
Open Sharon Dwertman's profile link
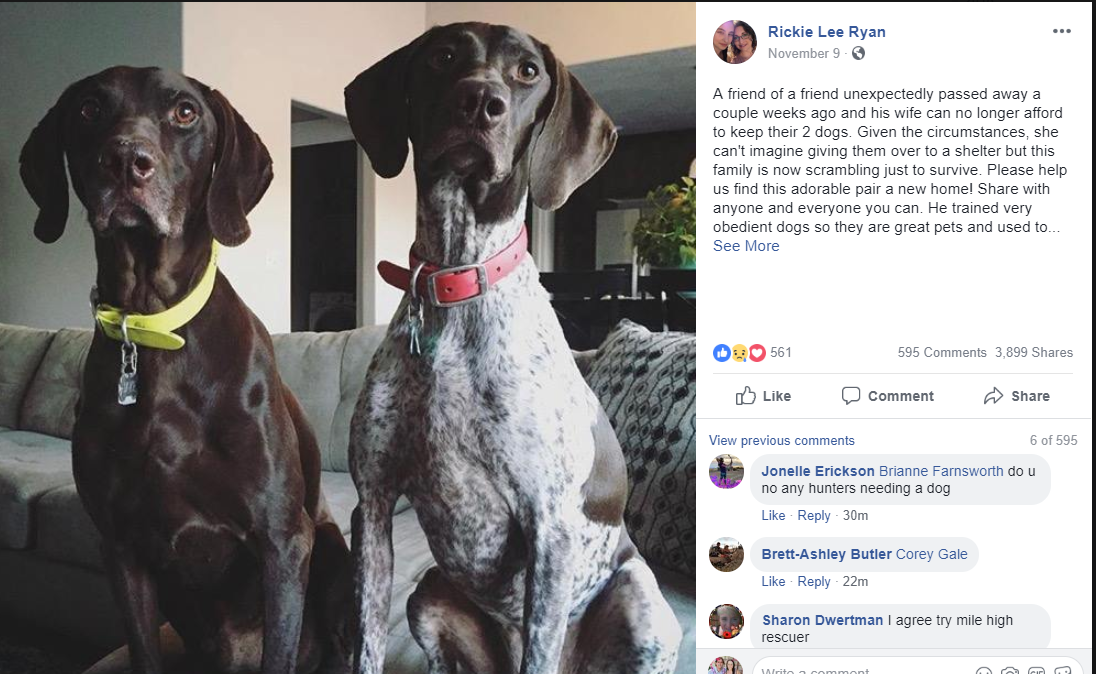click(x=822, y=620)
